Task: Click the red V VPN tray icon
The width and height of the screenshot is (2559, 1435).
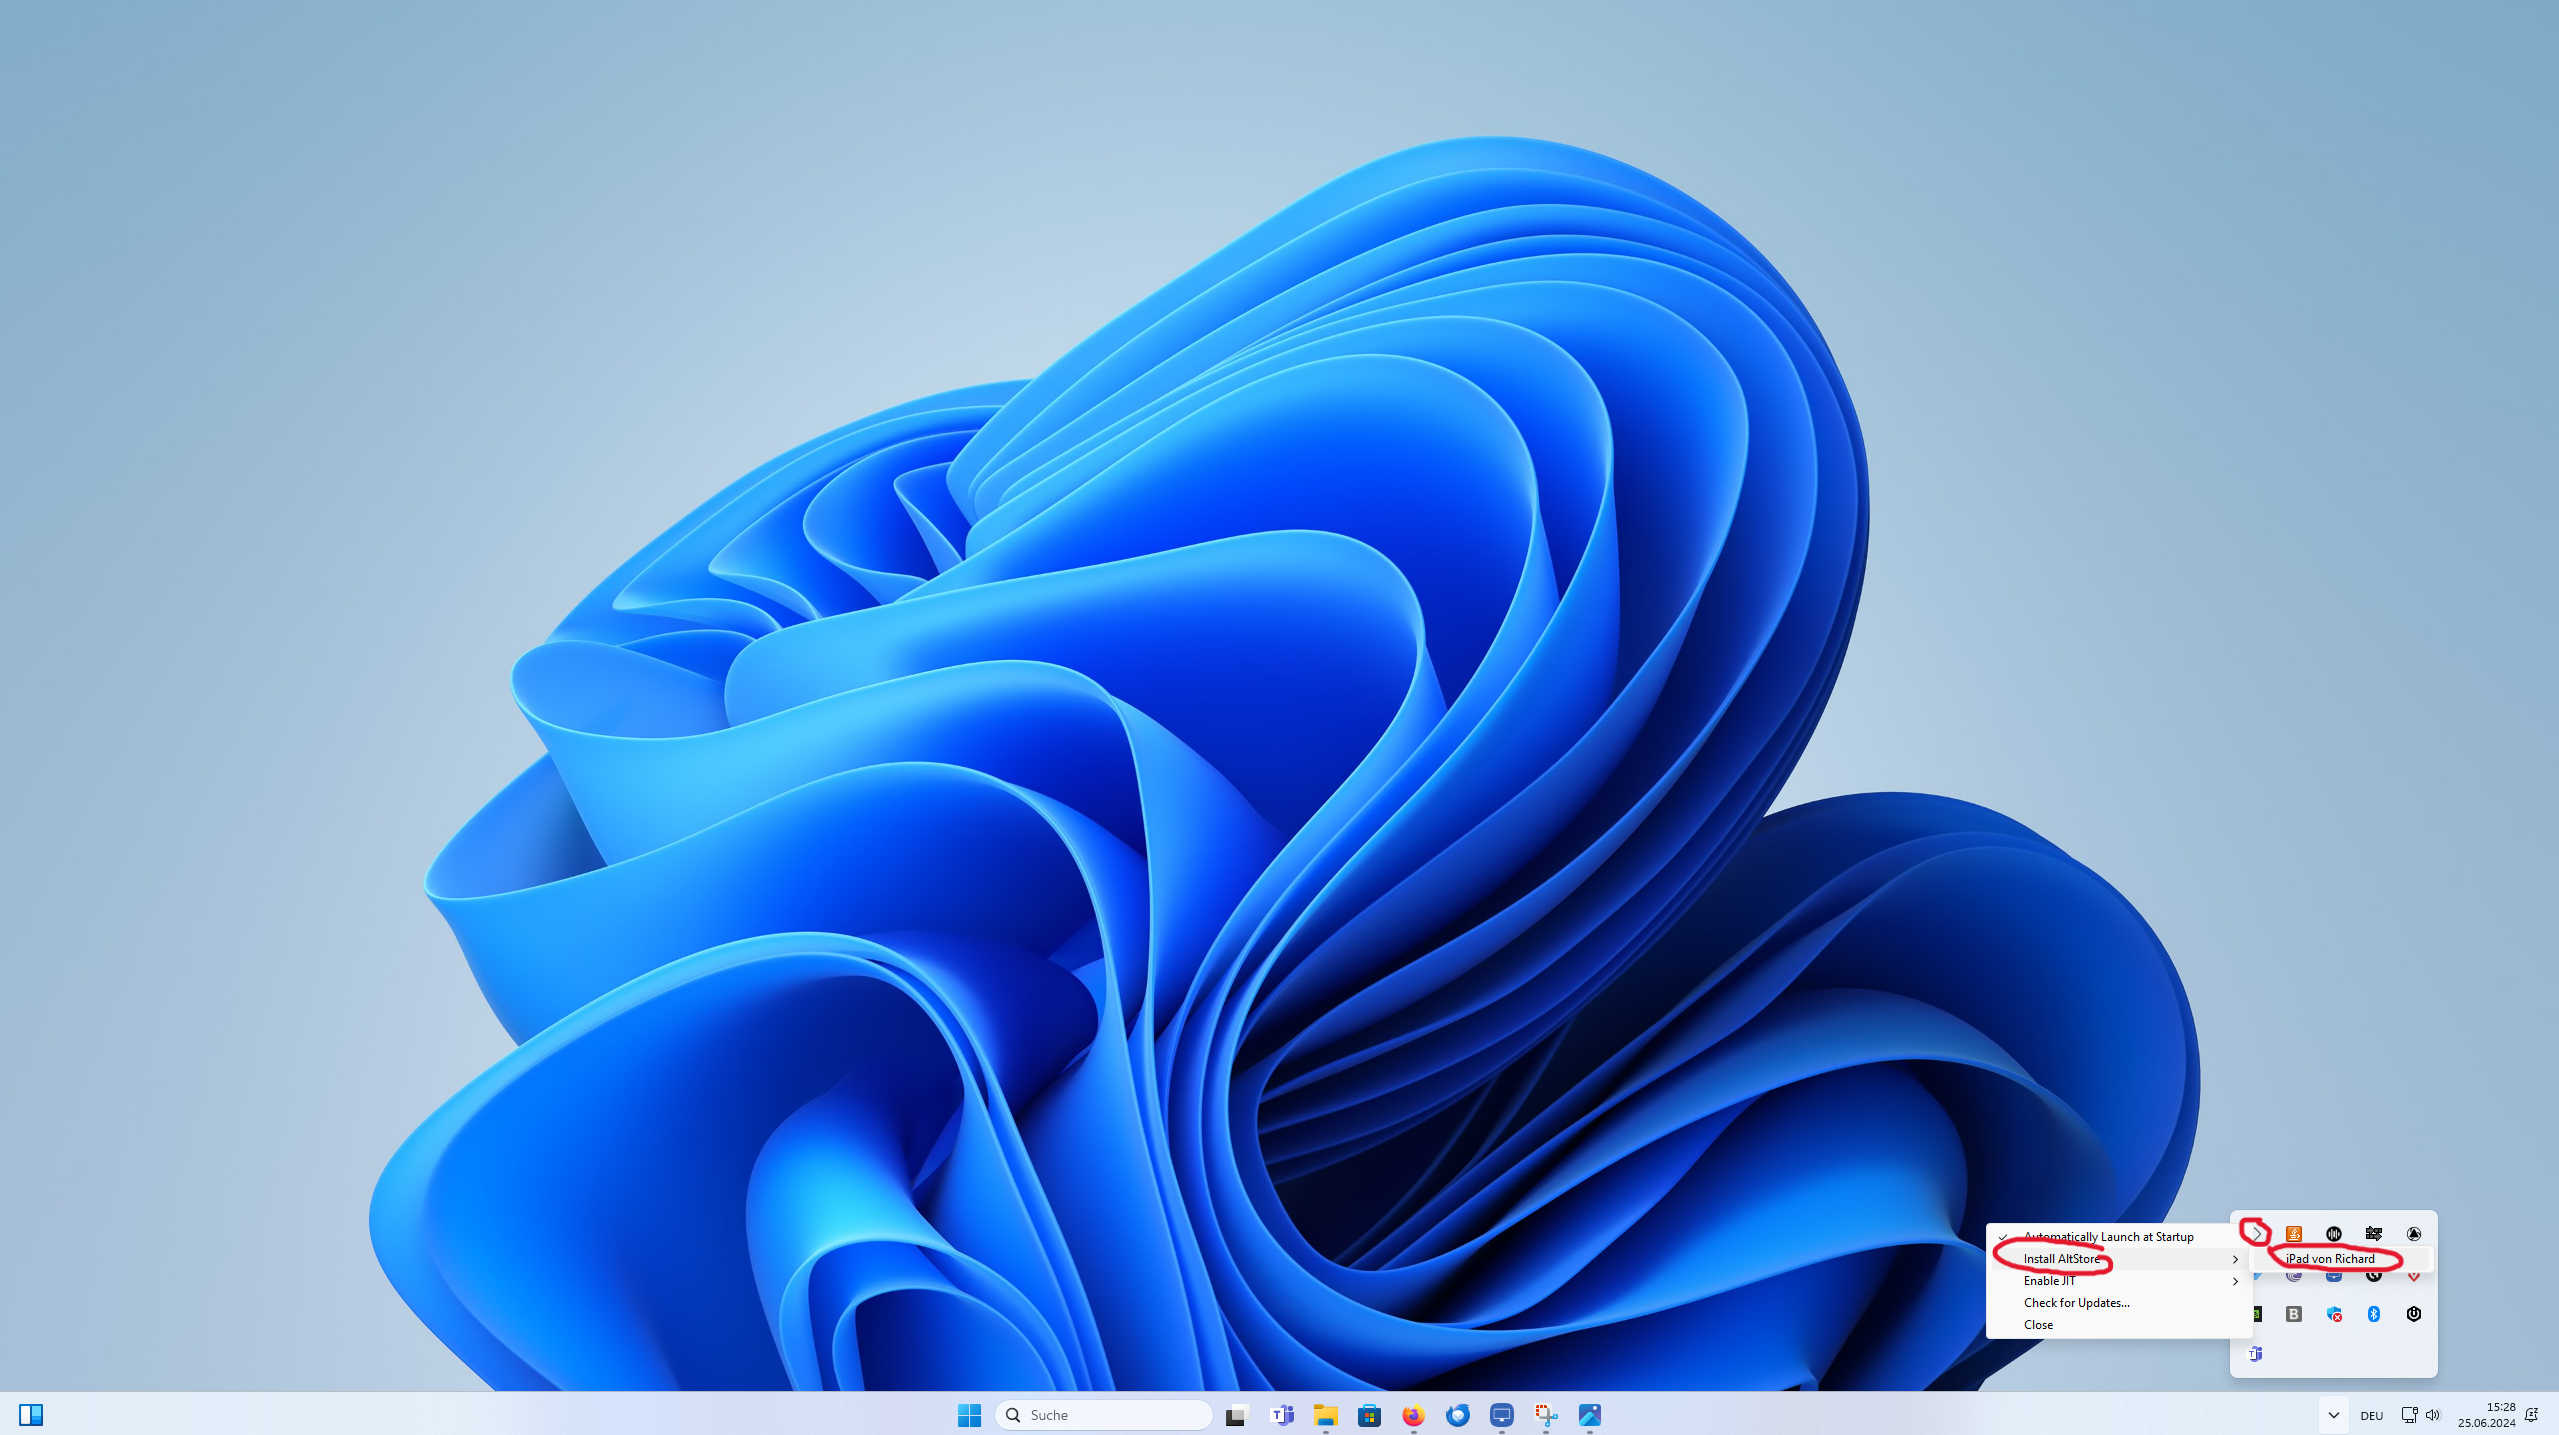Action: click(x=2414, y=1278)
